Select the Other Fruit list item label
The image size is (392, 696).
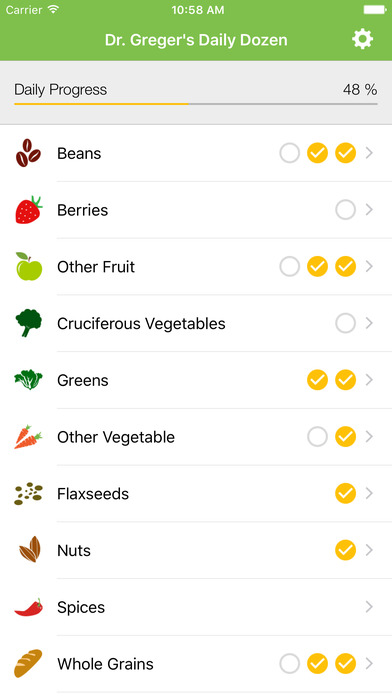96,267
